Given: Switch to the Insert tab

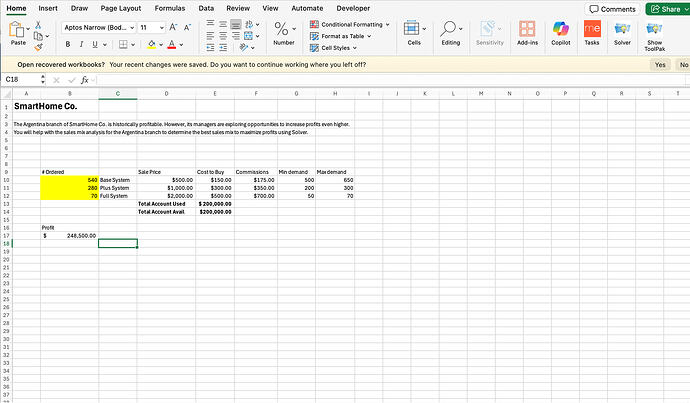Looking at the screenshot, I should (x=48, y=8).
